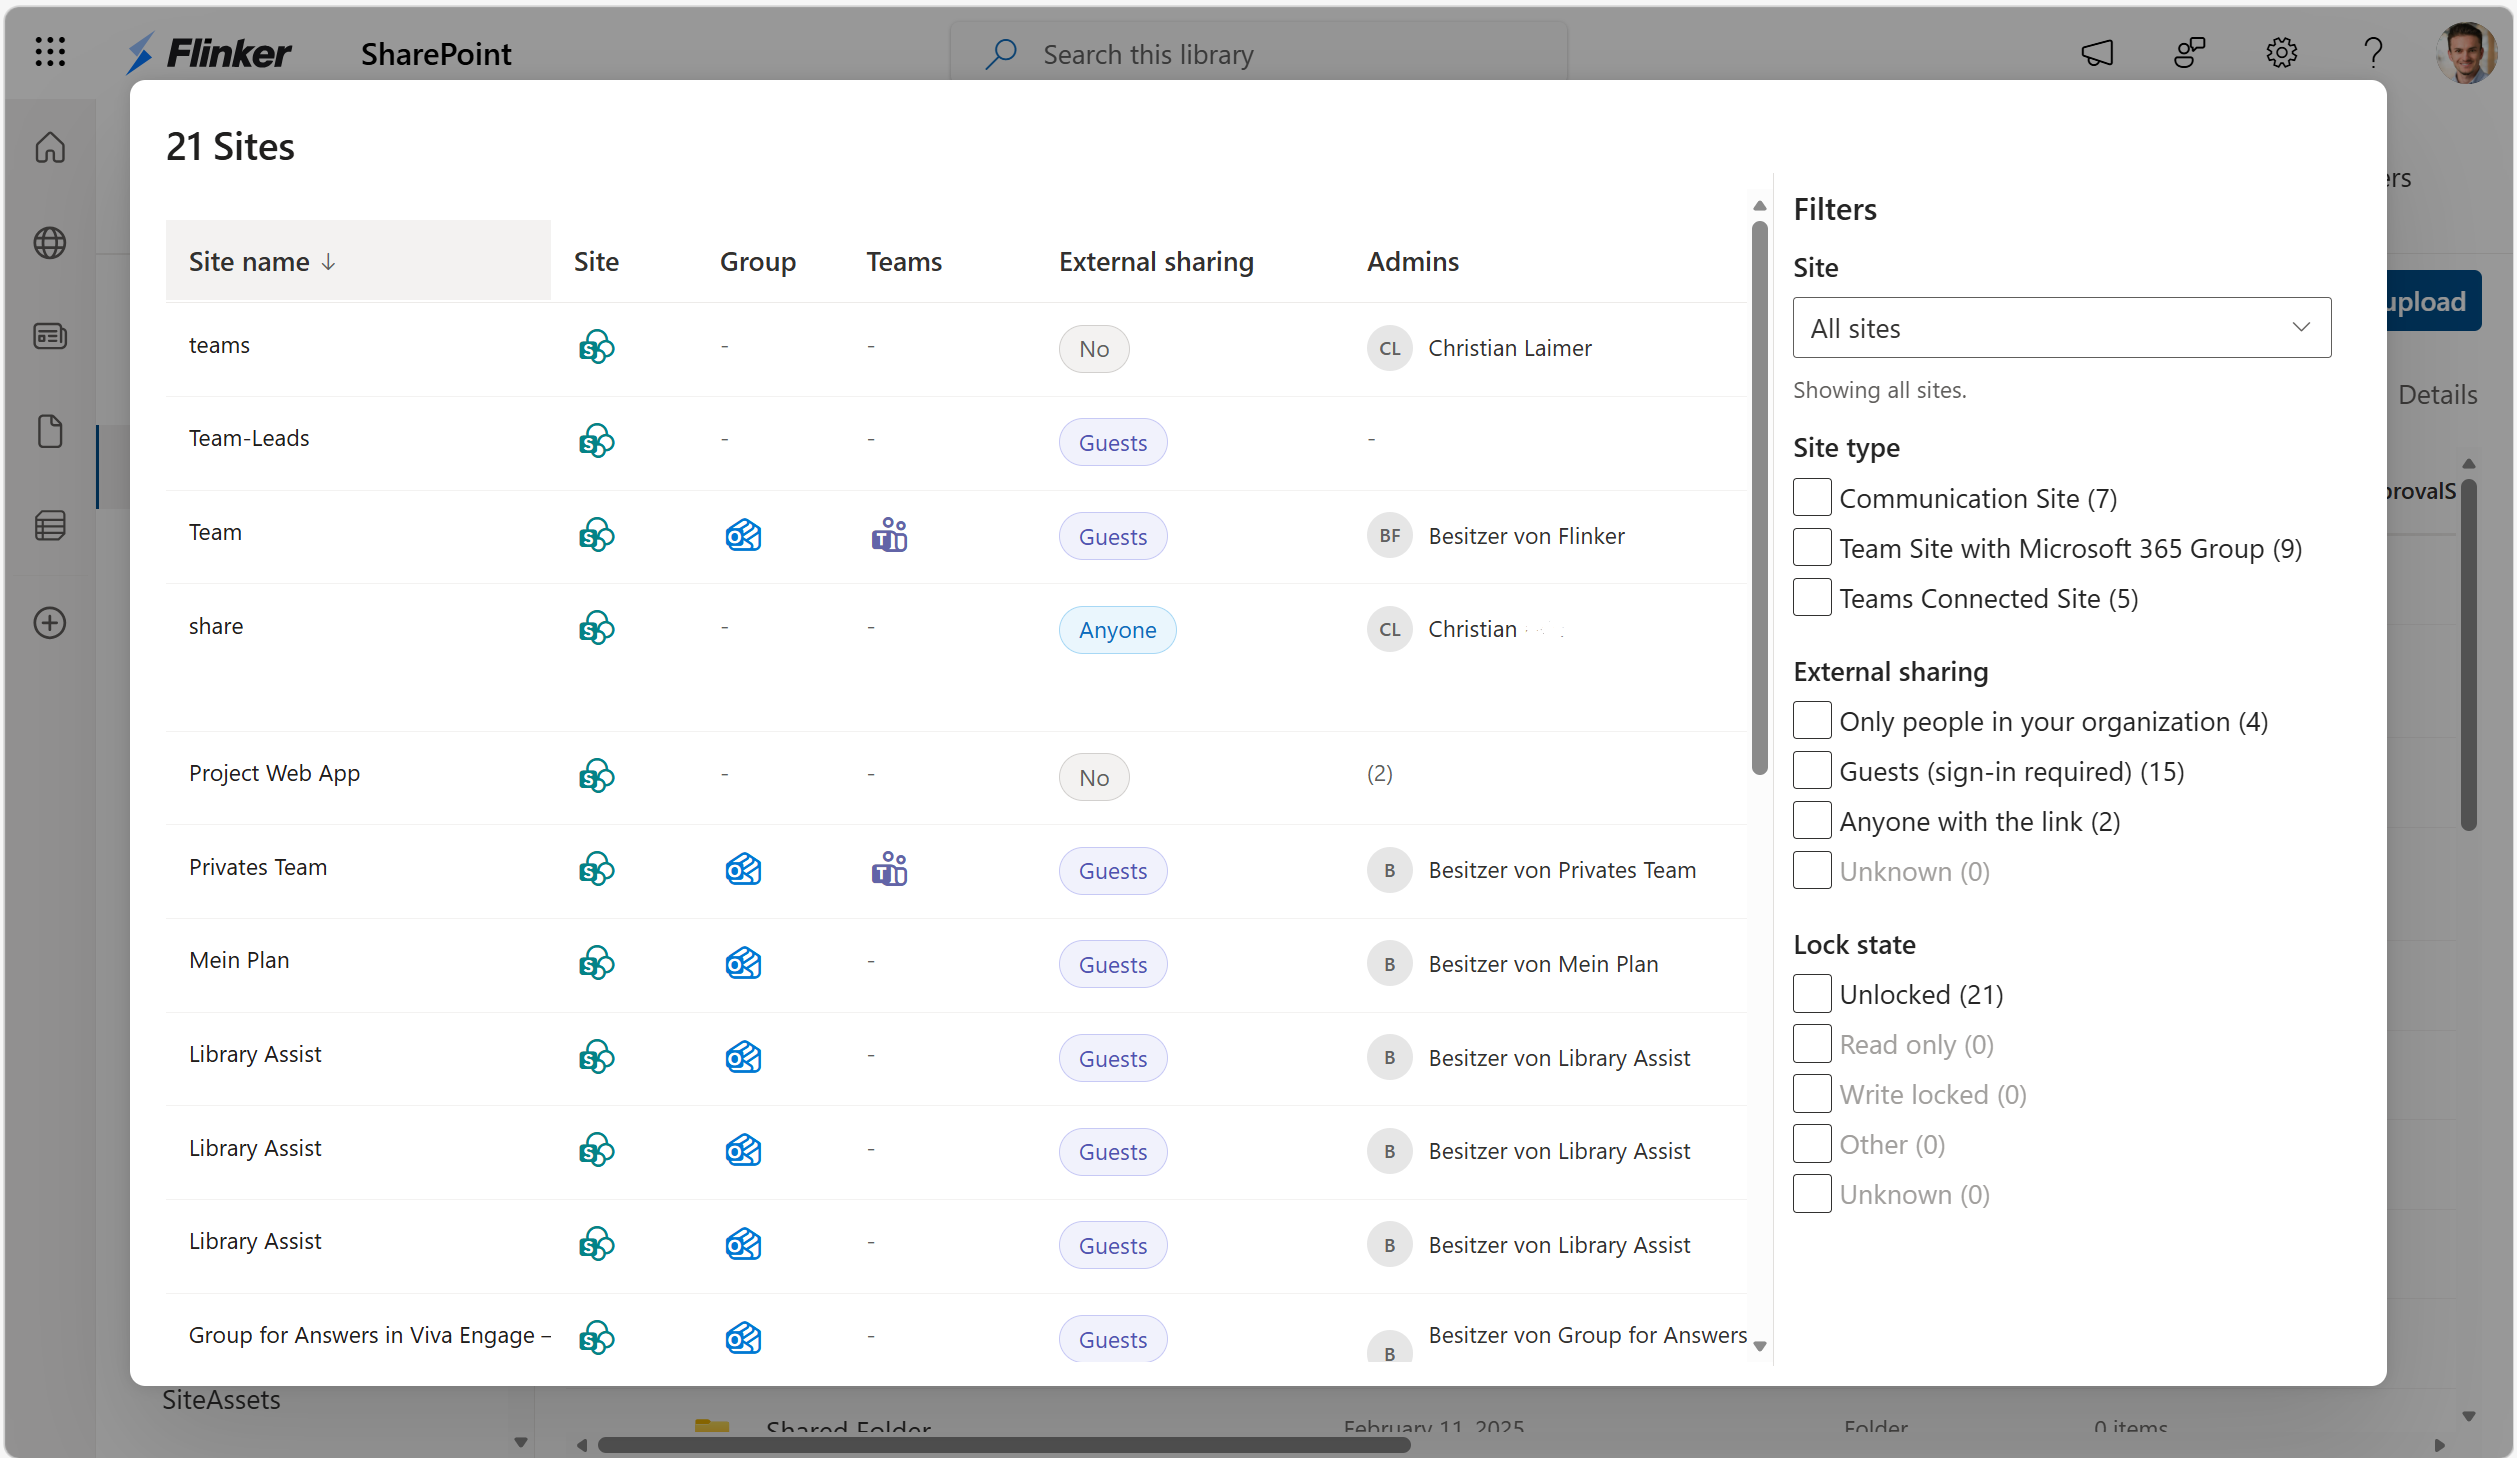Toggle the Site name sort arrow

[328, 262]
